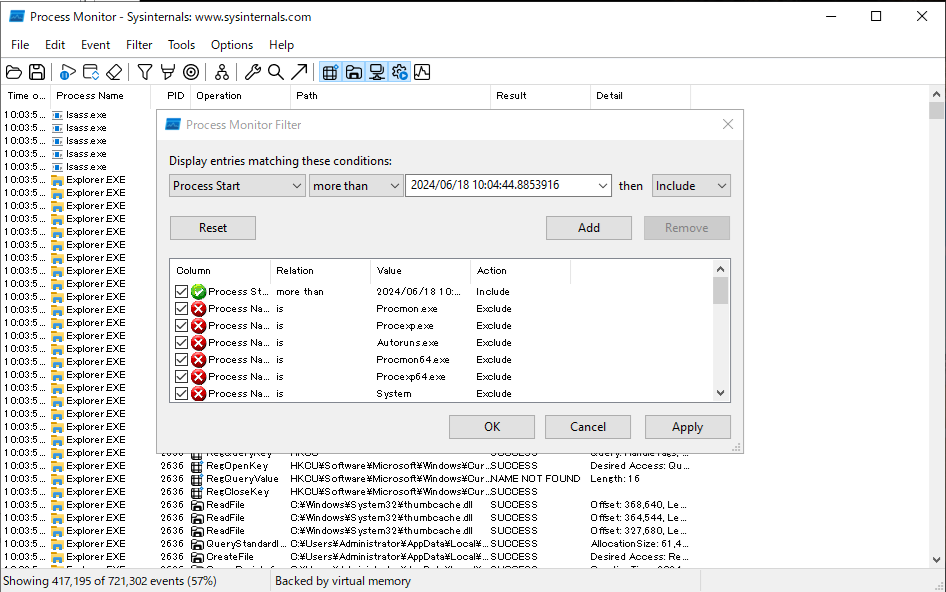This screenshot has width=946, height=592.
Task: Uncheck the Process Start include filter rule
Action: pyautogui.click(x=182, y=291)
